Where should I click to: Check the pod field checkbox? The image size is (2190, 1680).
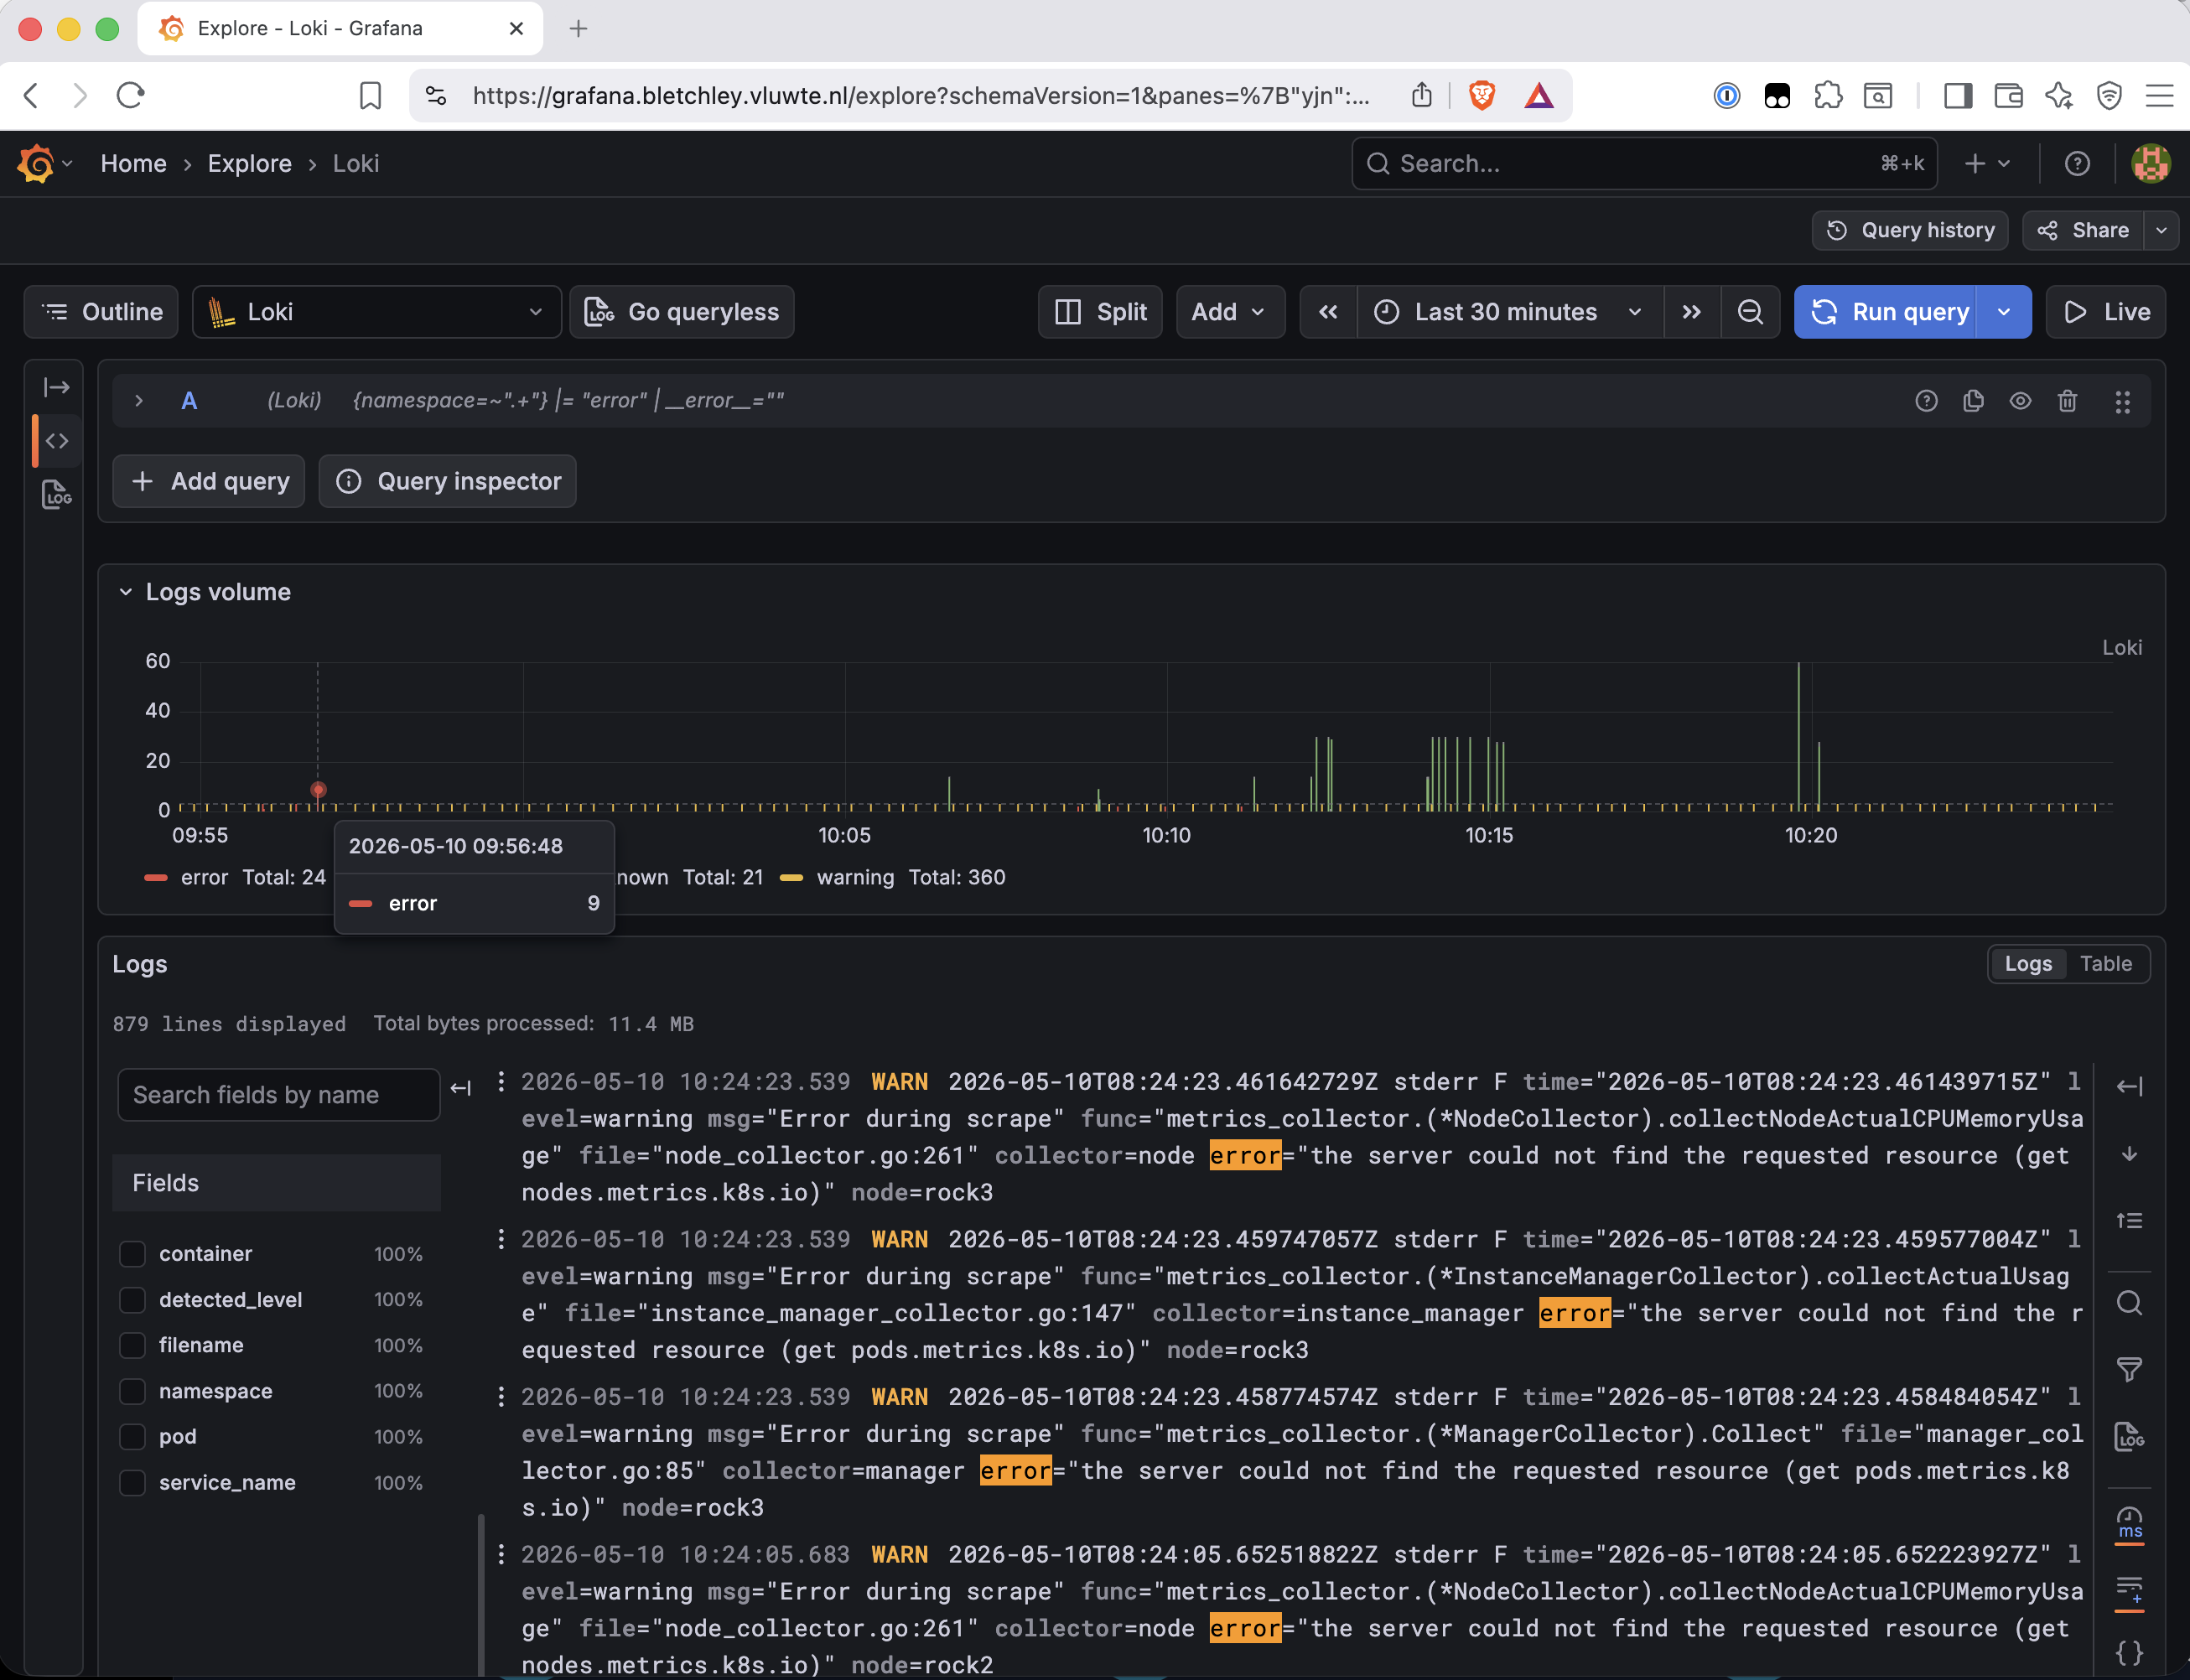point(132,1437)
